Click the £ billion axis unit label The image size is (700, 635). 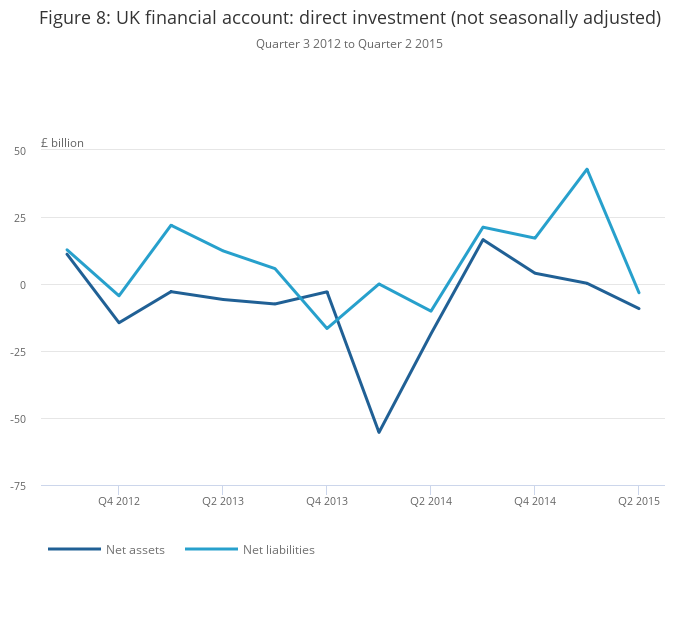(62, 143)
